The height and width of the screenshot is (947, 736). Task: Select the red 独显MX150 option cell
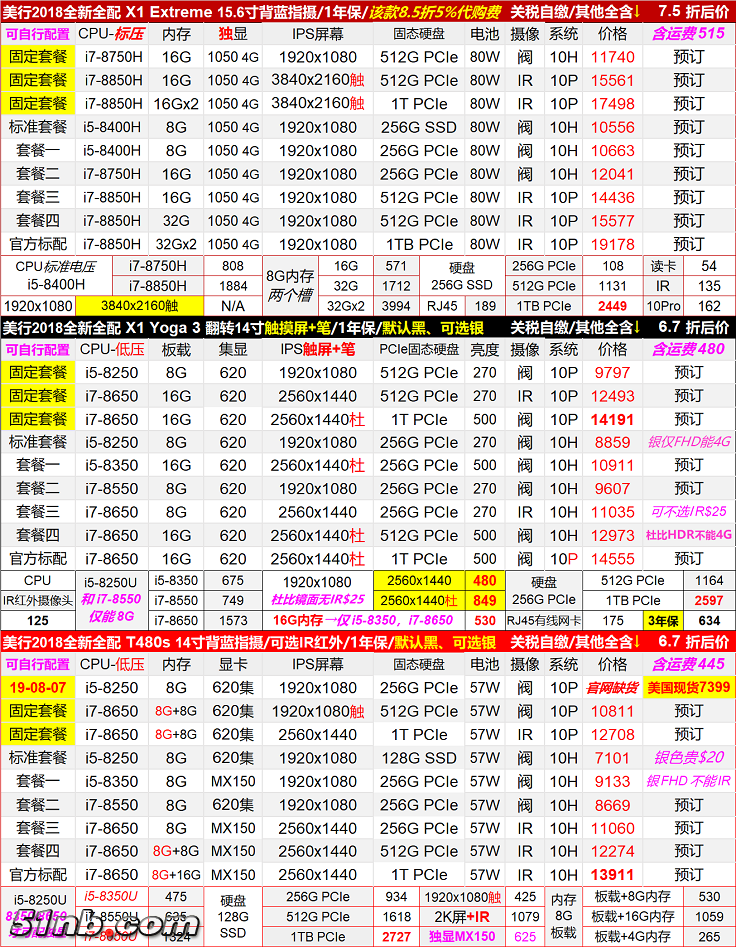click(462, 937)
